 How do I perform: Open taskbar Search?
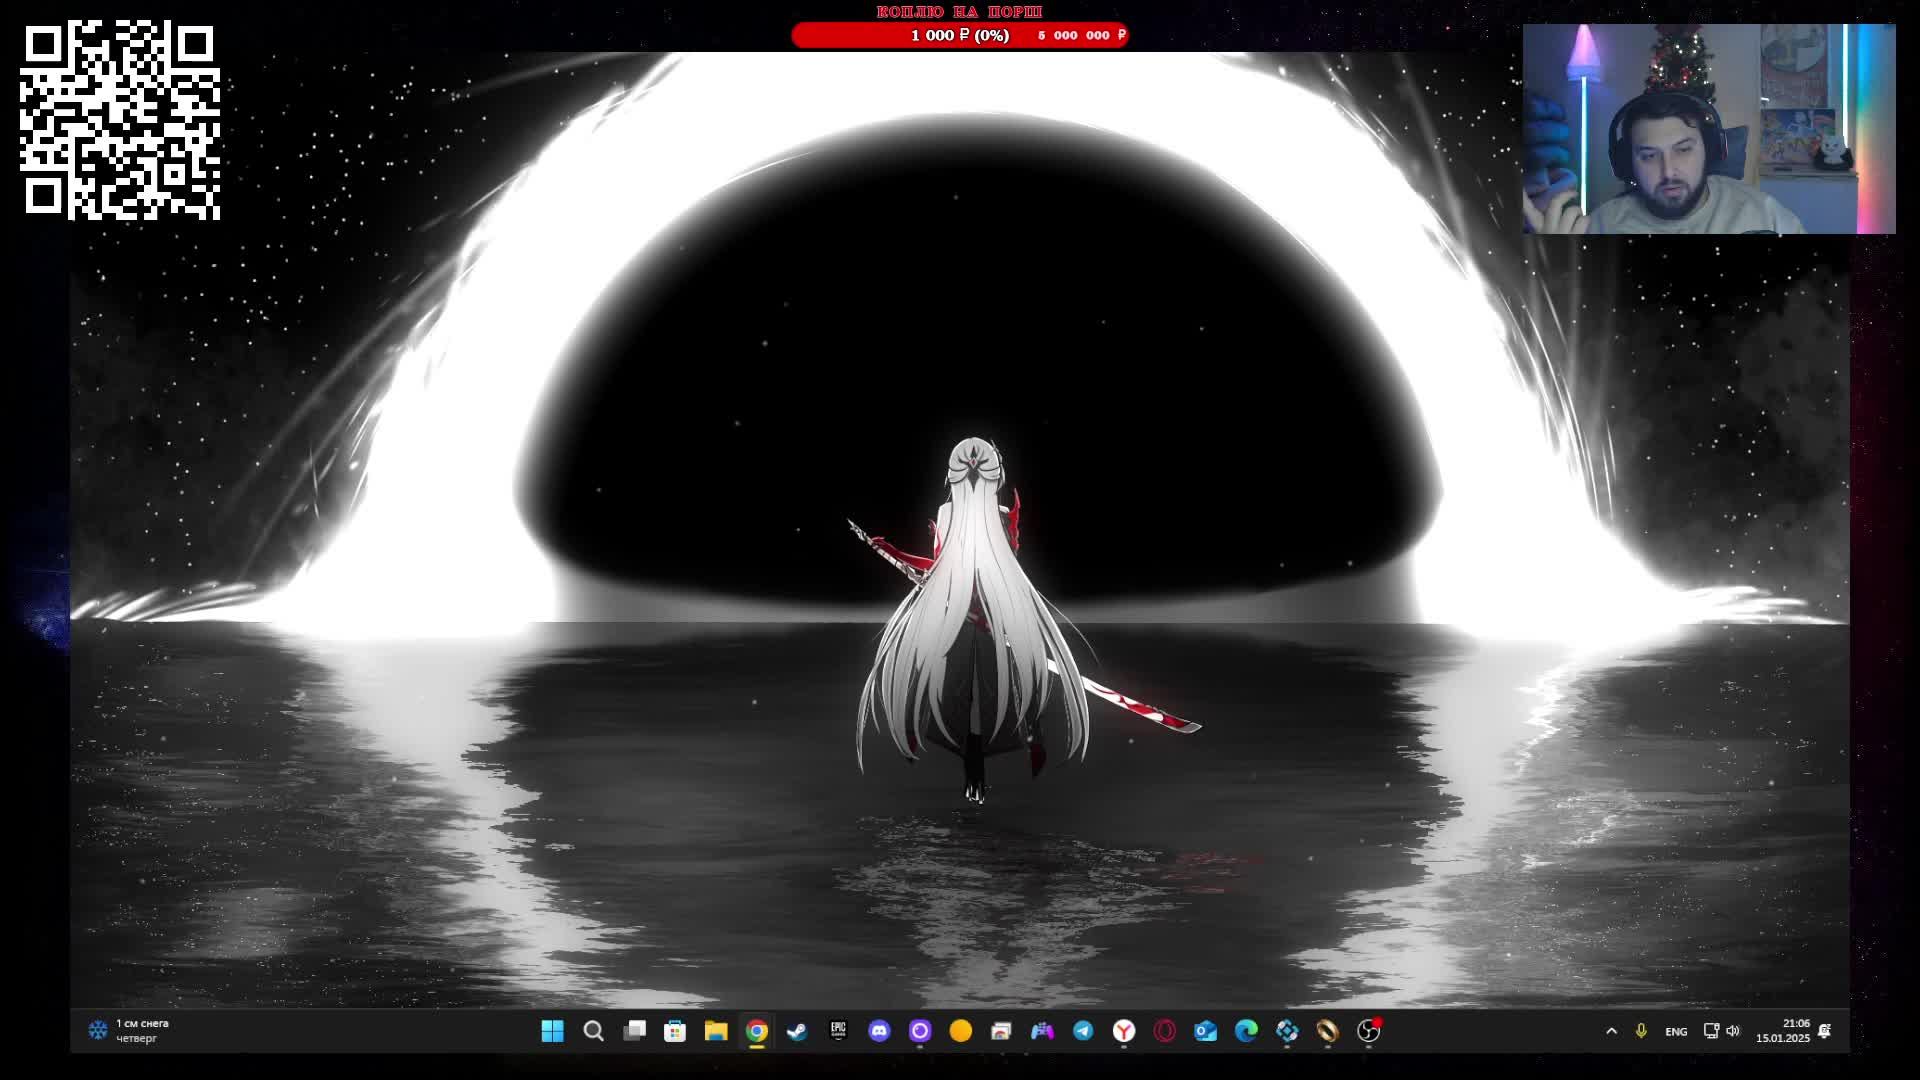(593, 1031)
